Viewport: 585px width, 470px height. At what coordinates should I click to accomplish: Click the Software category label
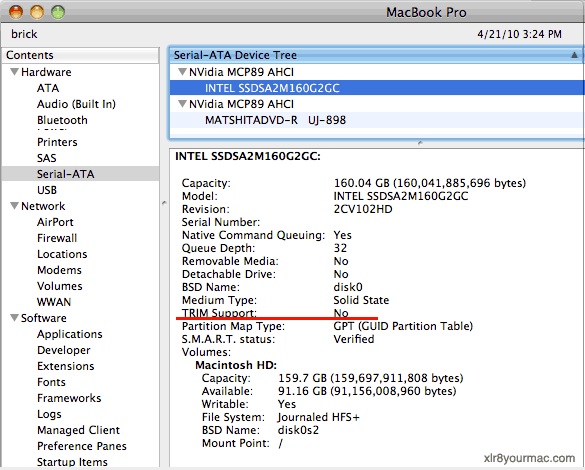tap(44, 318)
